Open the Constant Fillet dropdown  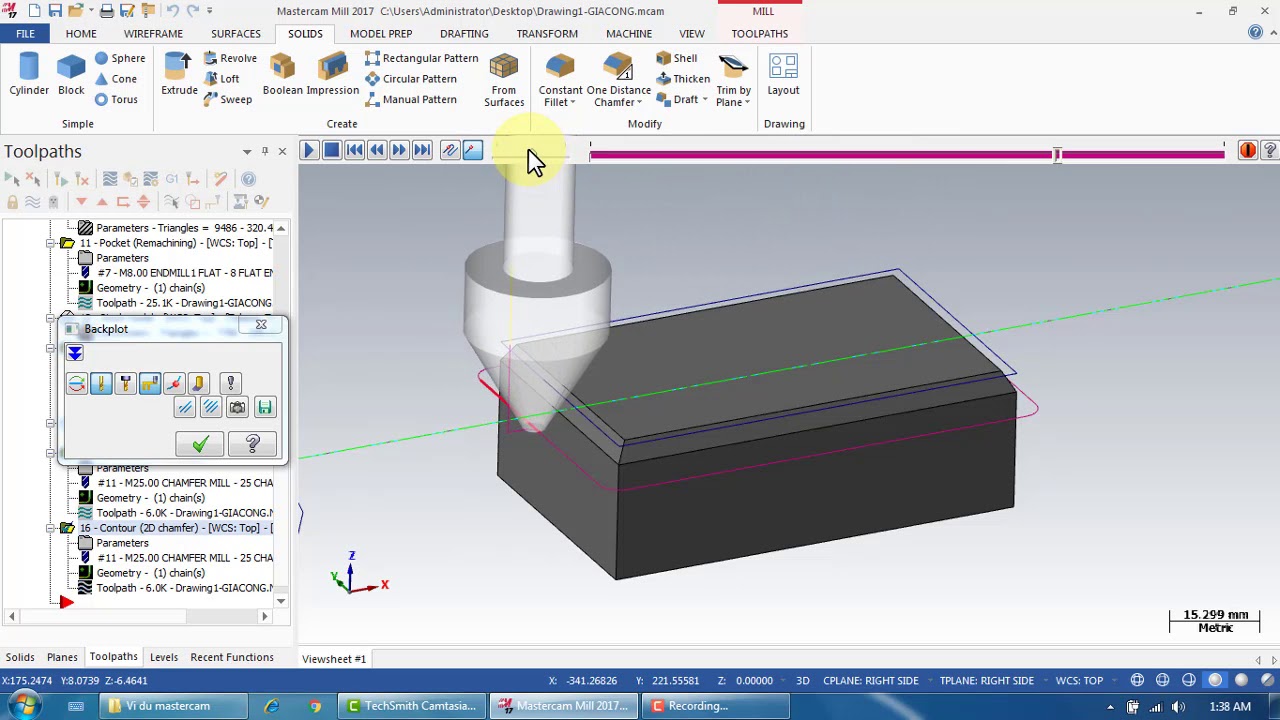coord(573,102)
